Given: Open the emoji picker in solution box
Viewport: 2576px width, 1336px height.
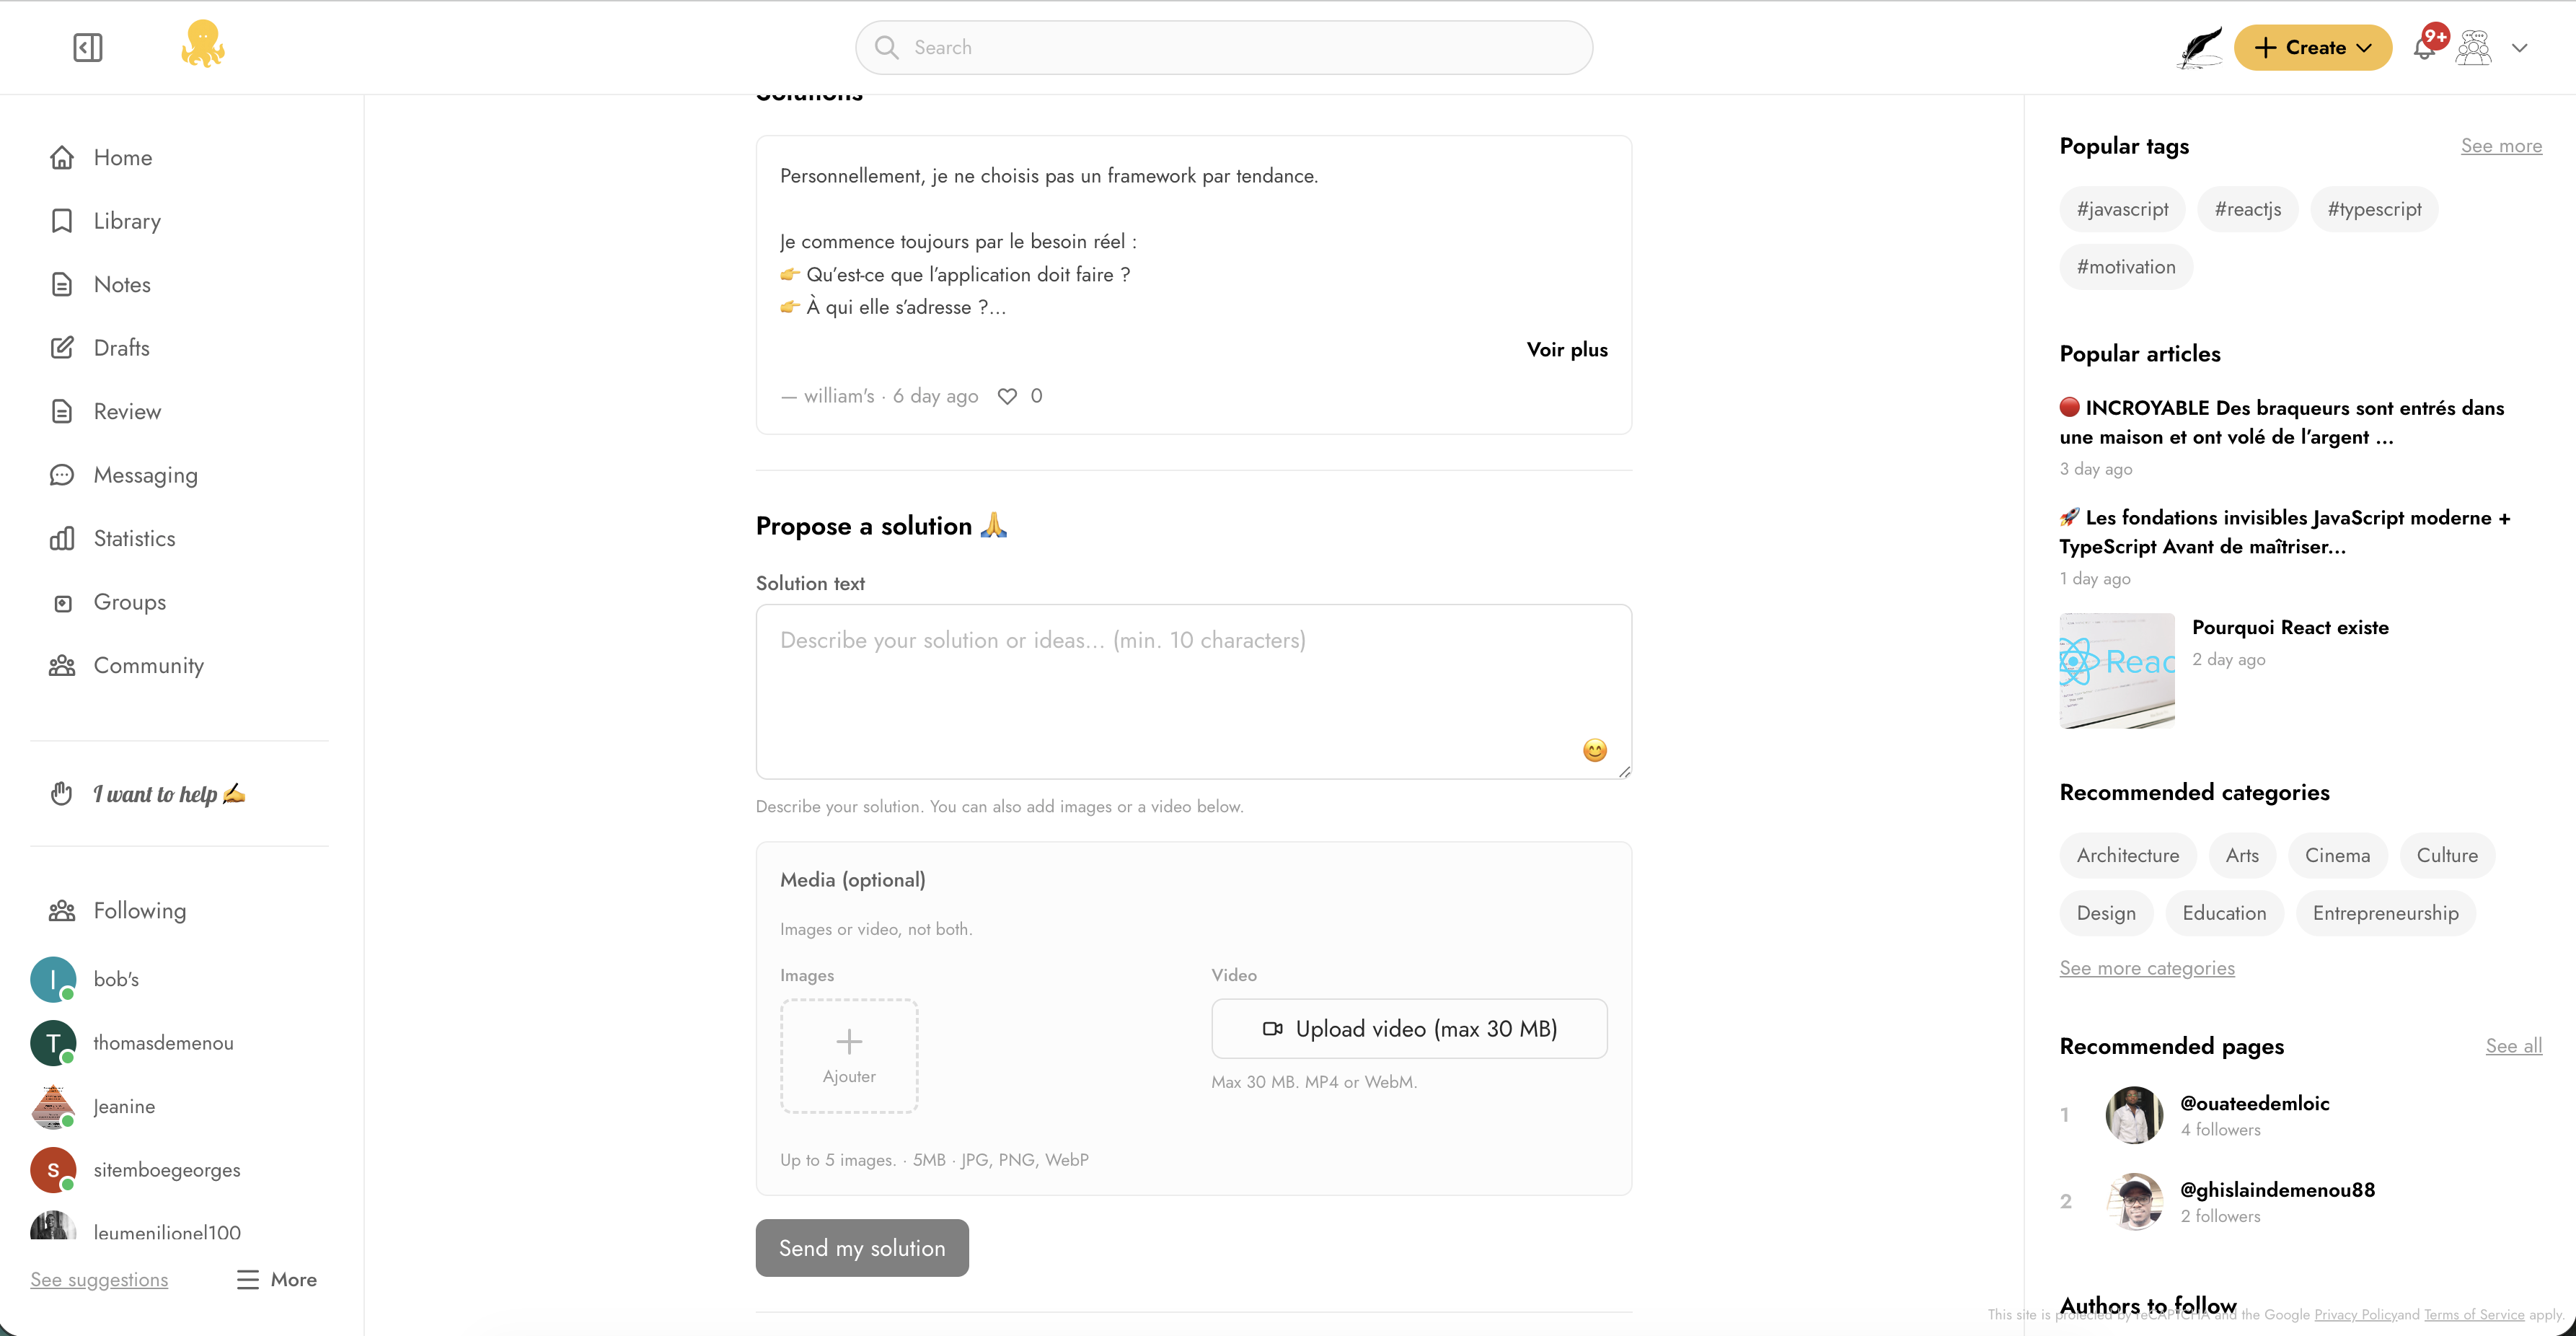Looking at the screenshot, I should pyautogui.click(x=1595, y=750).
